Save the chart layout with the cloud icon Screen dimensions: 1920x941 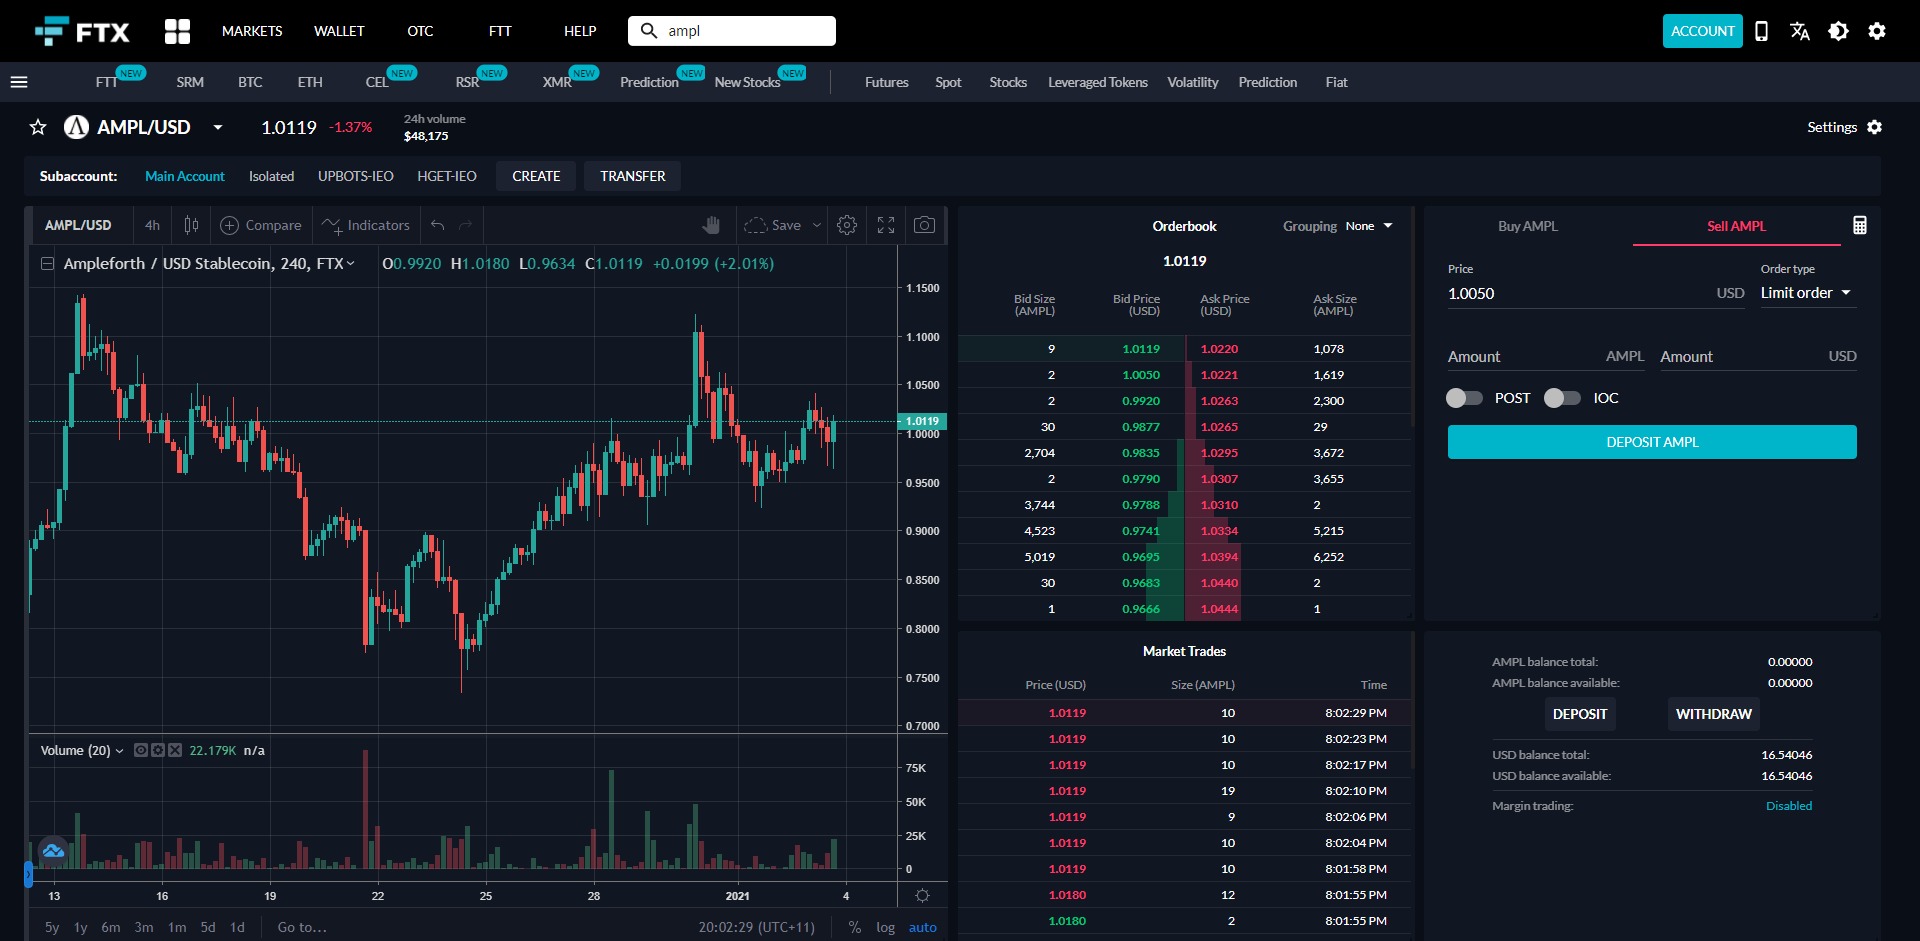[773, 225]
